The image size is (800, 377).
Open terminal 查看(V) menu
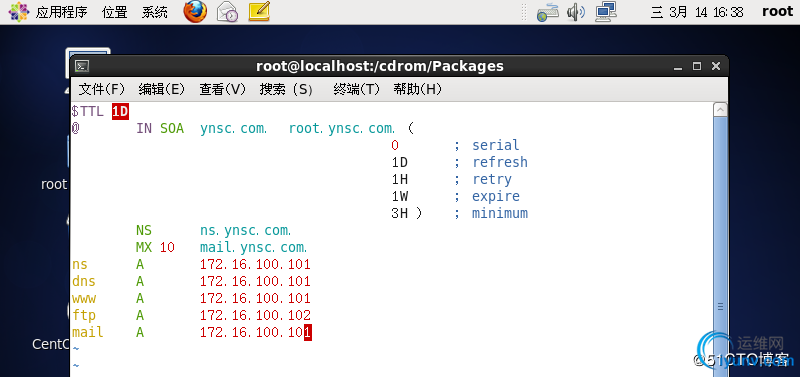click(x=222, y=89)
